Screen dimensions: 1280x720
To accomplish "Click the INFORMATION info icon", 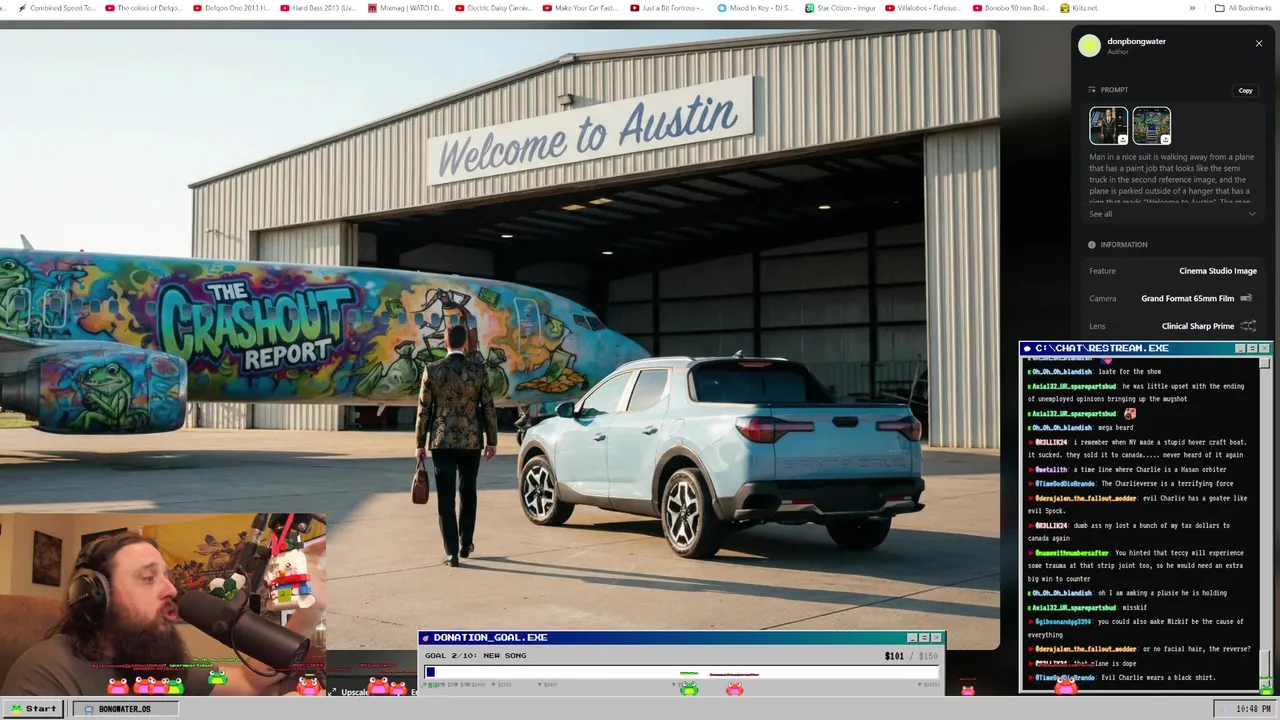I will [x=1092, y=244].
